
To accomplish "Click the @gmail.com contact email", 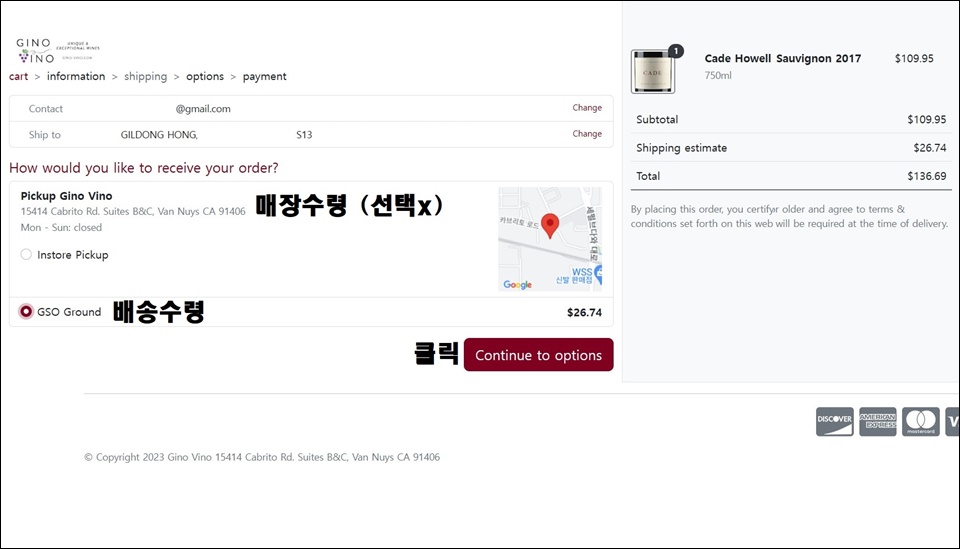I will (x=203, y=109).
